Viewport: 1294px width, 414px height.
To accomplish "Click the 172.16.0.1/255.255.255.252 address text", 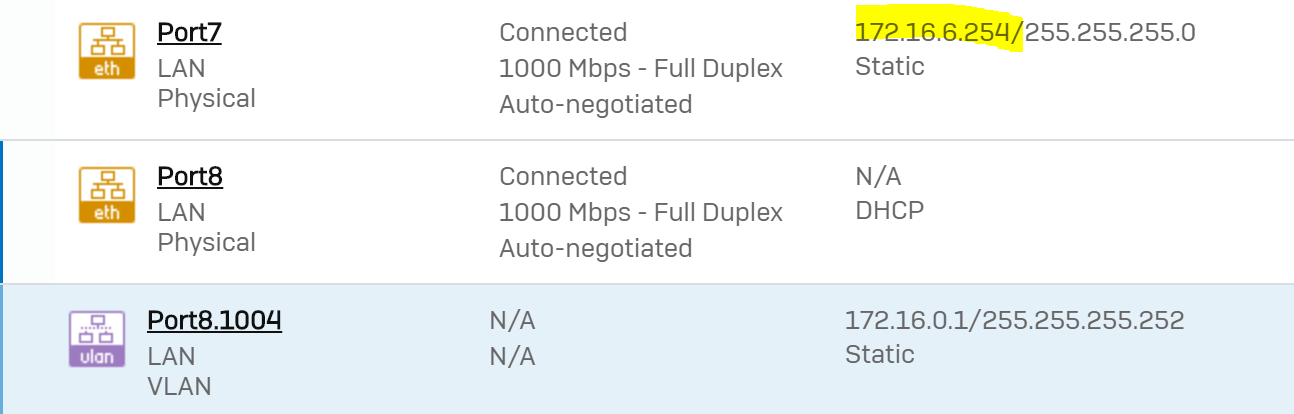I will (1014, 321).
